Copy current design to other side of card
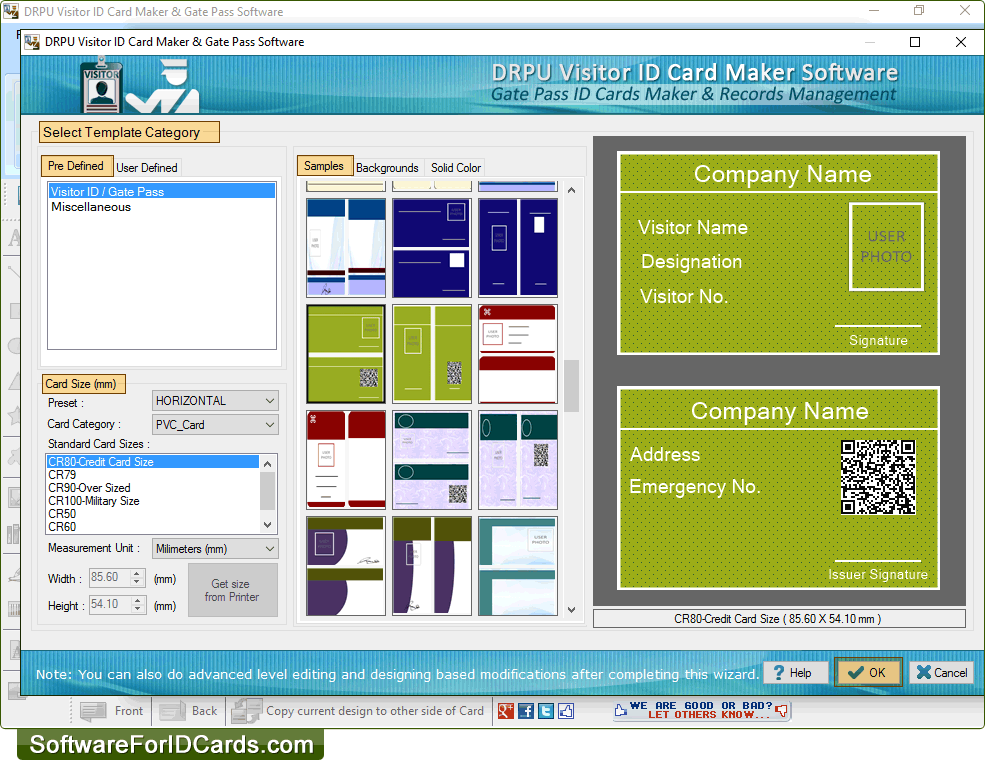Viewport: 985px width, 760px height. tap(358, 711)
